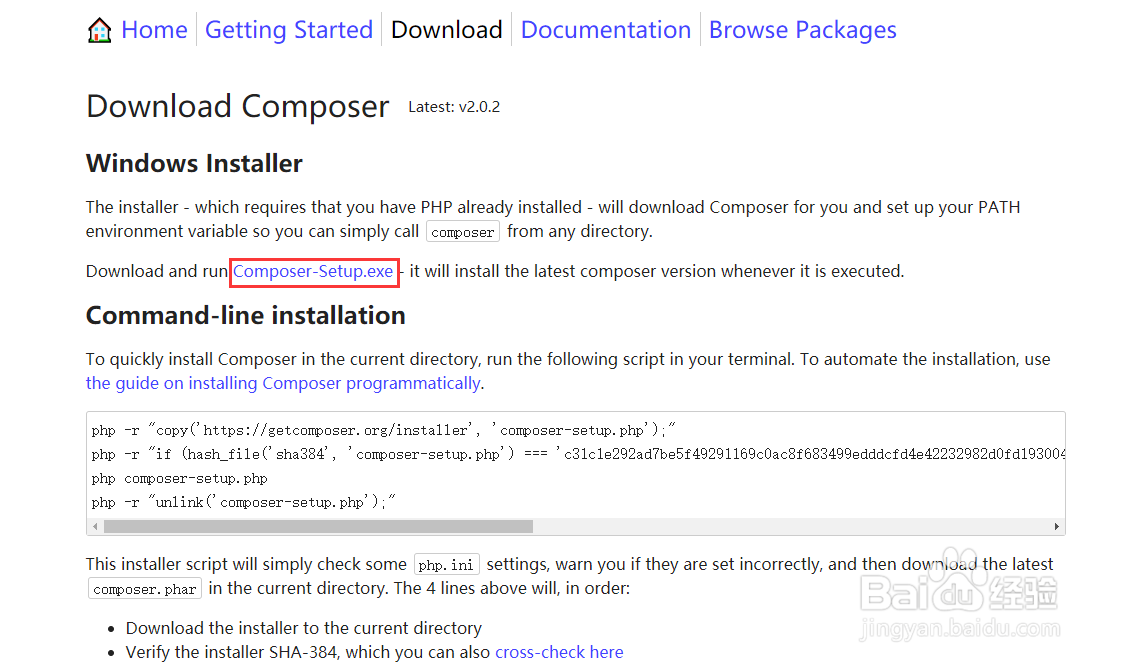Viewport: 1121px width, 667px height.
Task: Click the empty scrollbar track right side
Action: coord(791,526)
